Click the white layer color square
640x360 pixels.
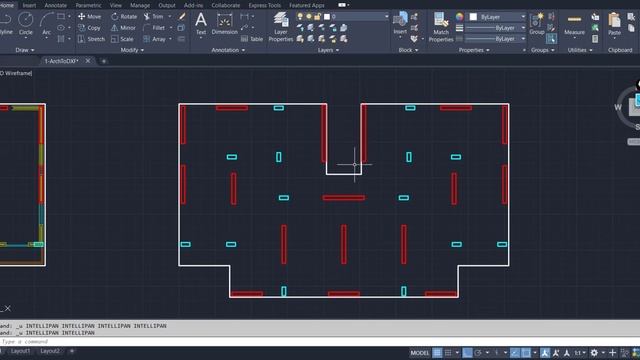click(x=327, y=16)
